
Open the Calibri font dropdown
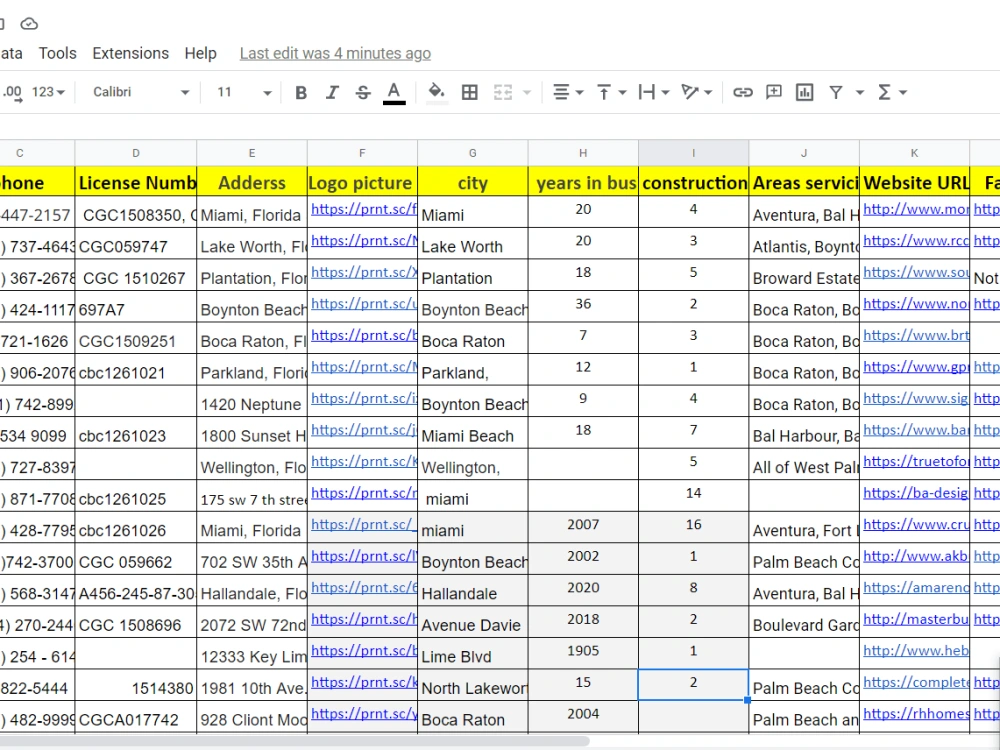point(141,92)
